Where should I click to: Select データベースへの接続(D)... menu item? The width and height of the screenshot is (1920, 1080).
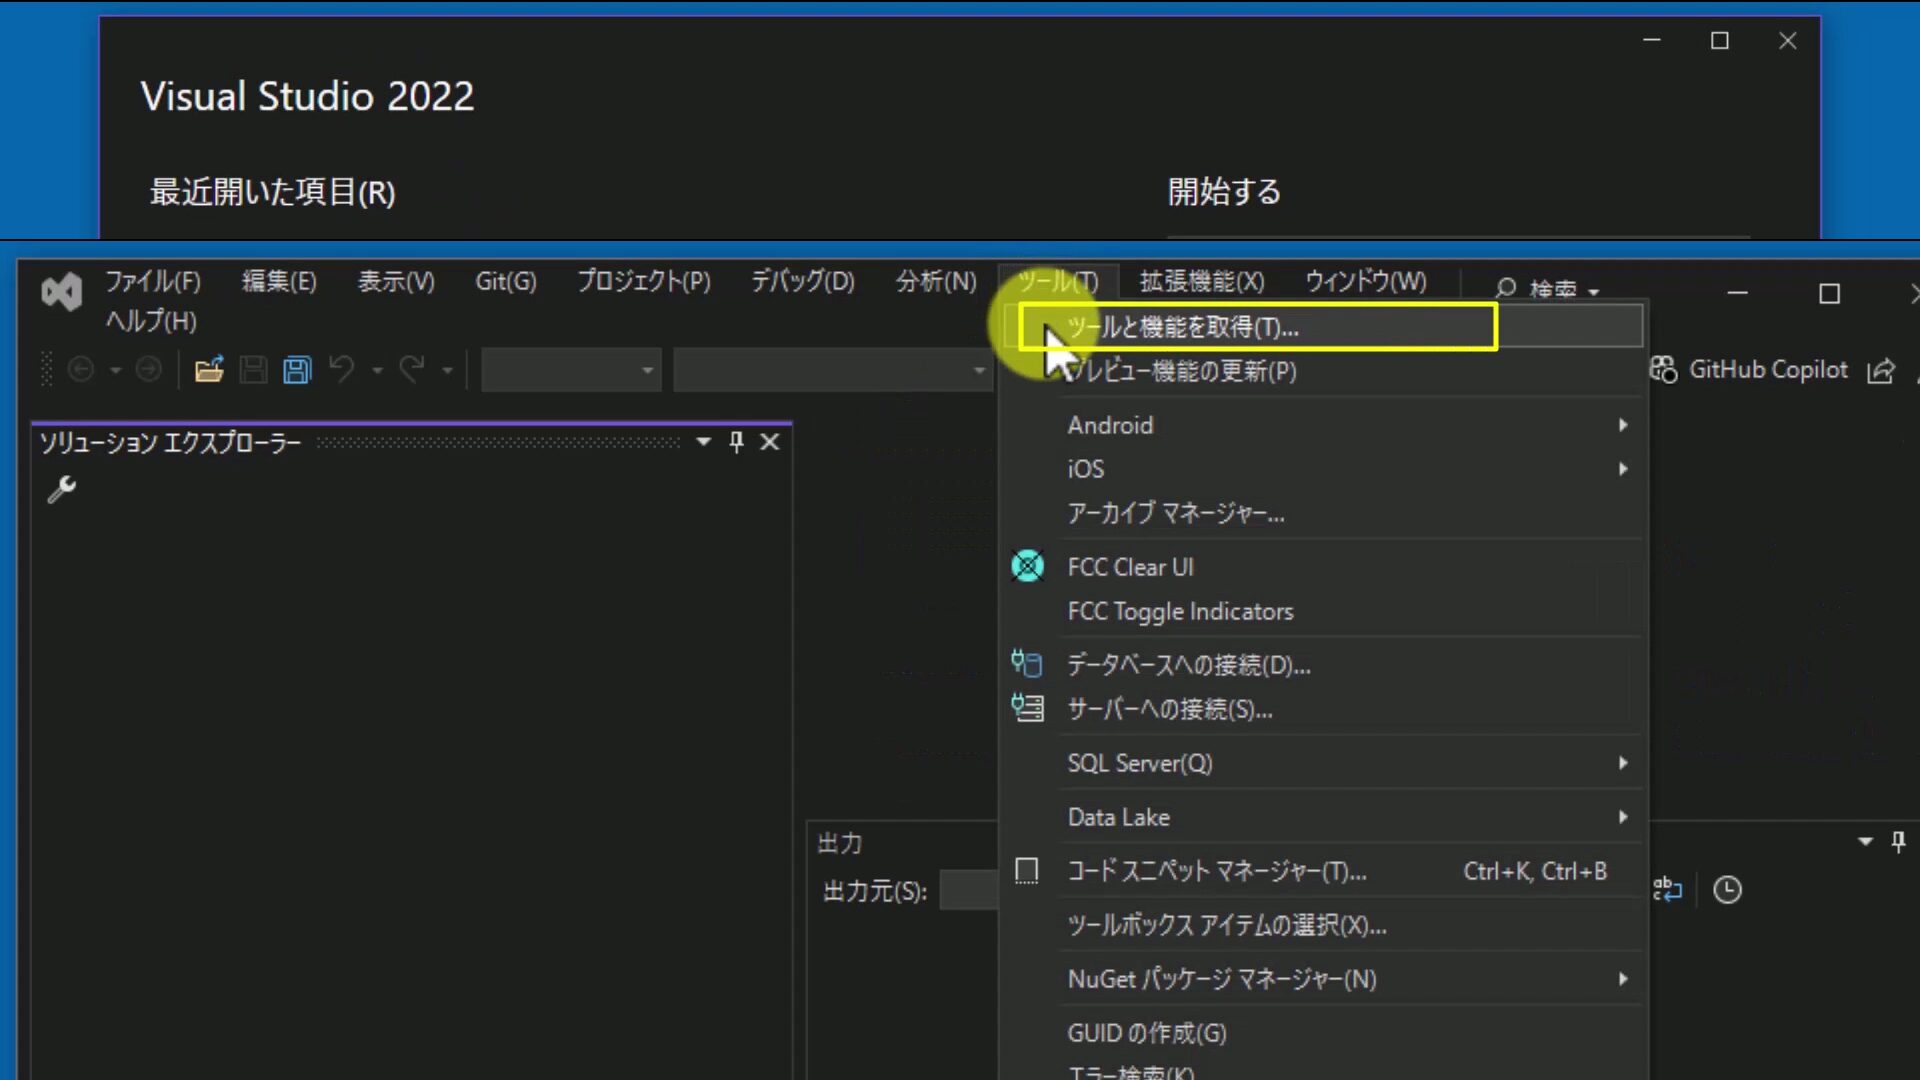(x=1322, y=665)
